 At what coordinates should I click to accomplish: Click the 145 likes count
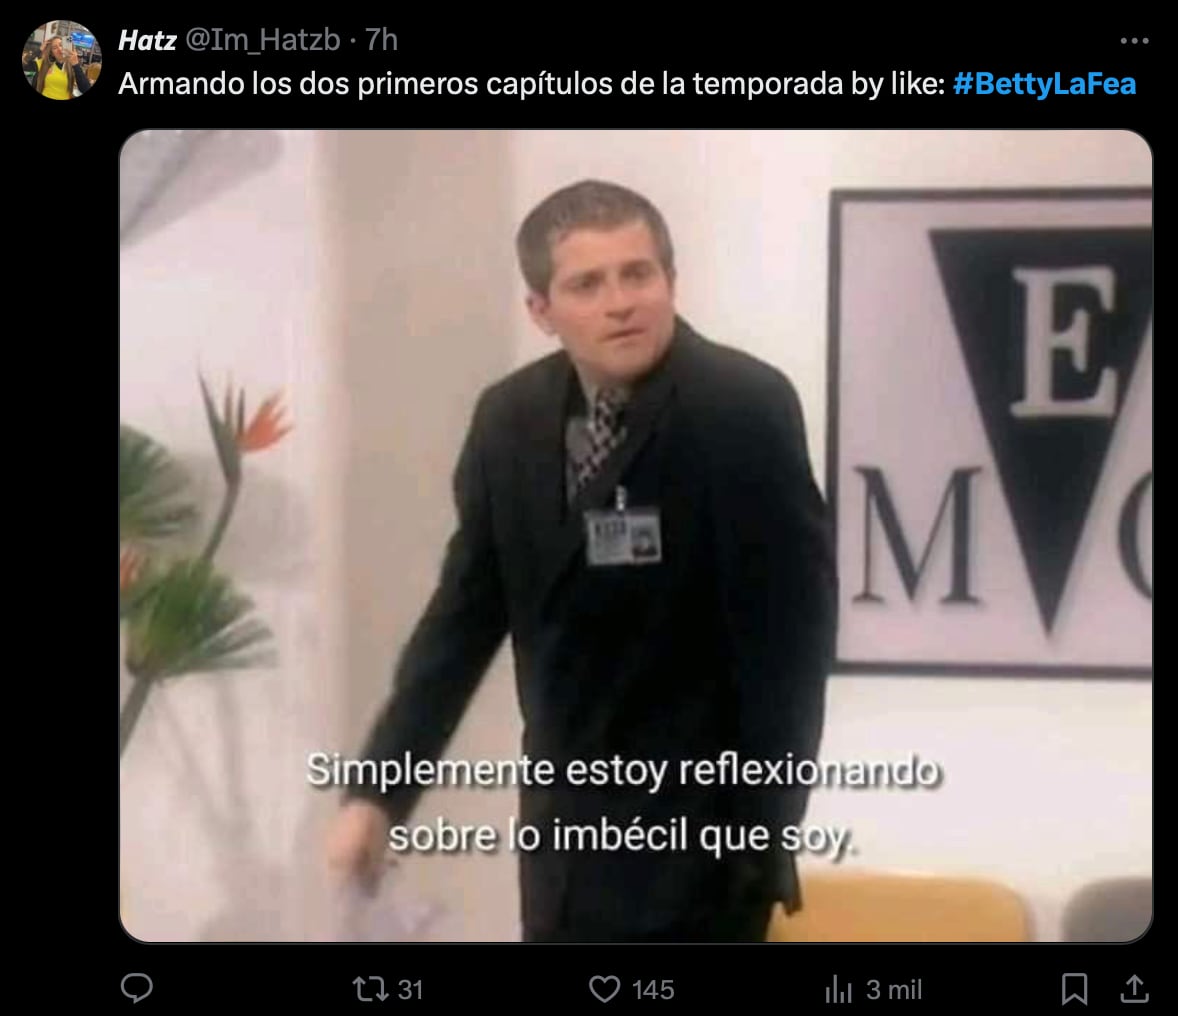(x=653, y=990)
